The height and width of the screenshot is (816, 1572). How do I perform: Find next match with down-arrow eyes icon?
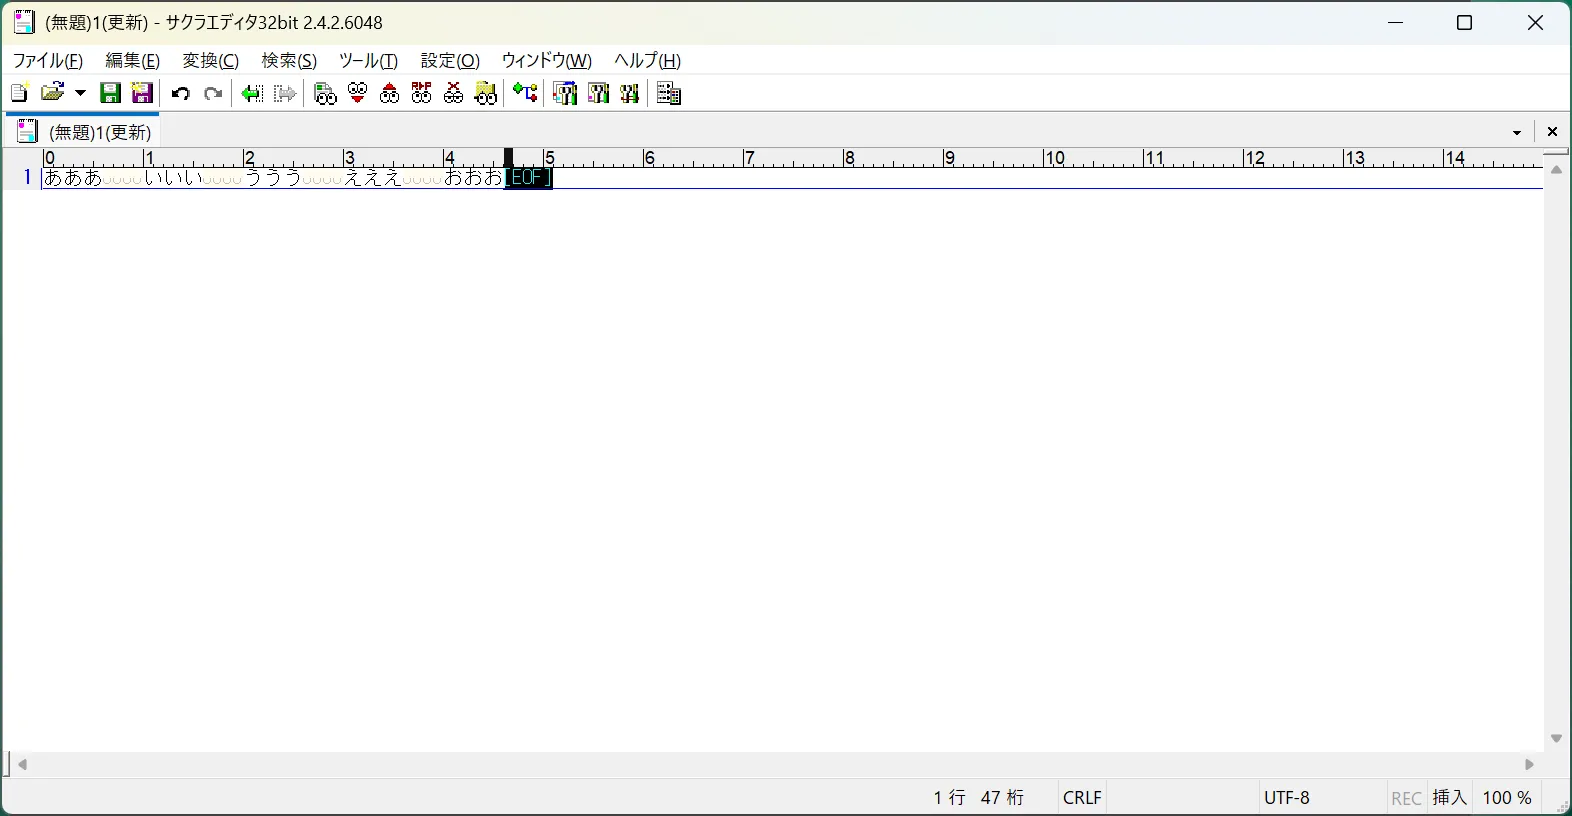[357, 93]
